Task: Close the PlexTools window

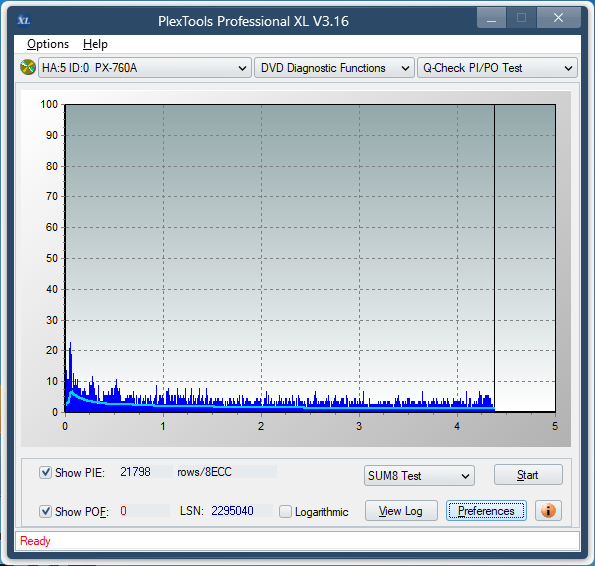Action: [x=558, y=18]
